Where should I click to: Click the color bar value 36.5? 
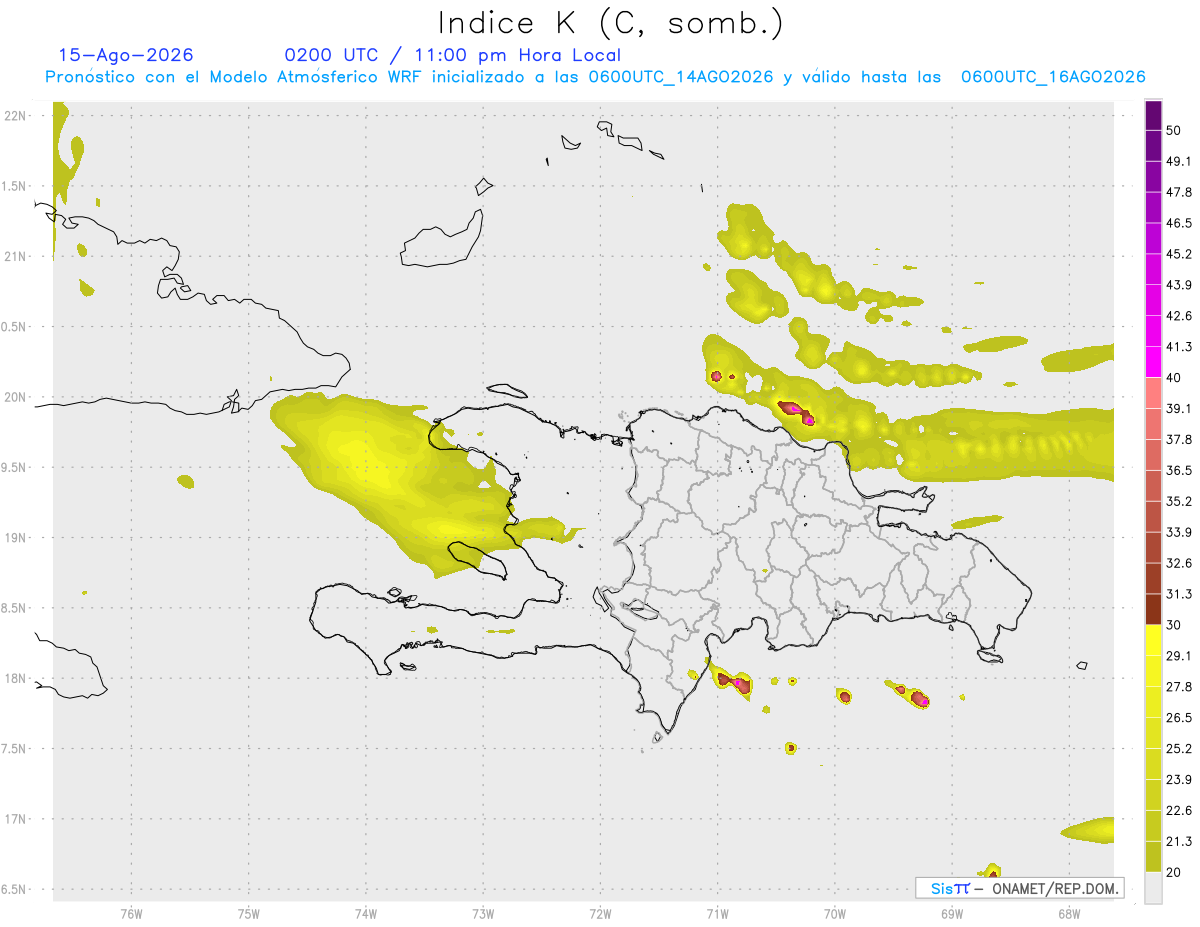[x=1179, y=471]
